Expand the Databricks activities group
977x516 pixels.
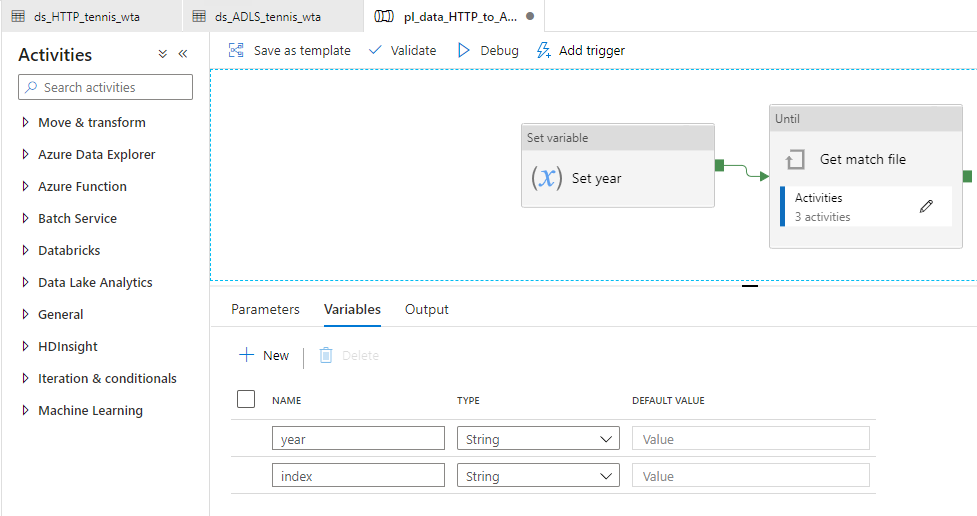click(x=26, y=251)
